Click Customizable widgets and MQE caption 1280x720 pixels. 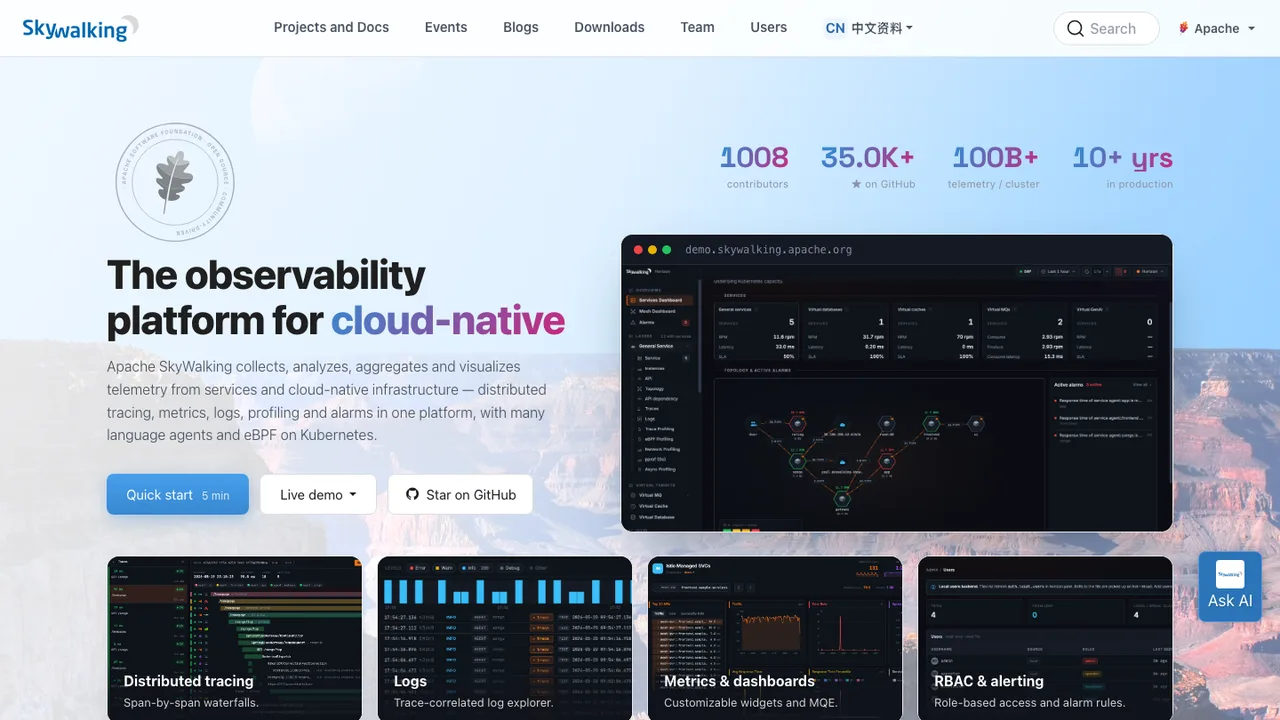coord(751,703)
